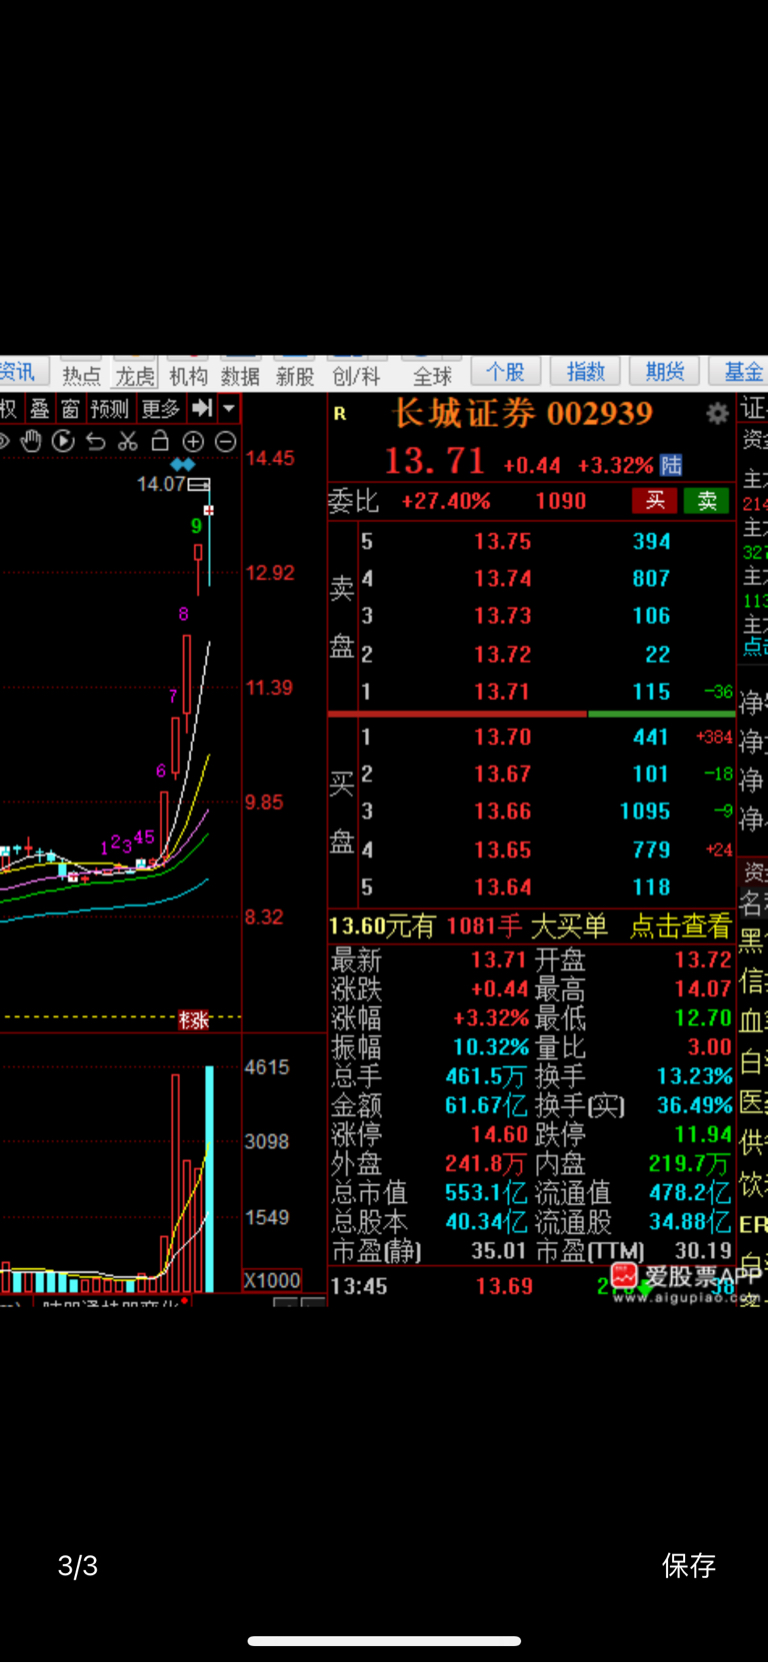
Task: Open the toolbar dropdown triangle
Action: click(x=229, y=408)
